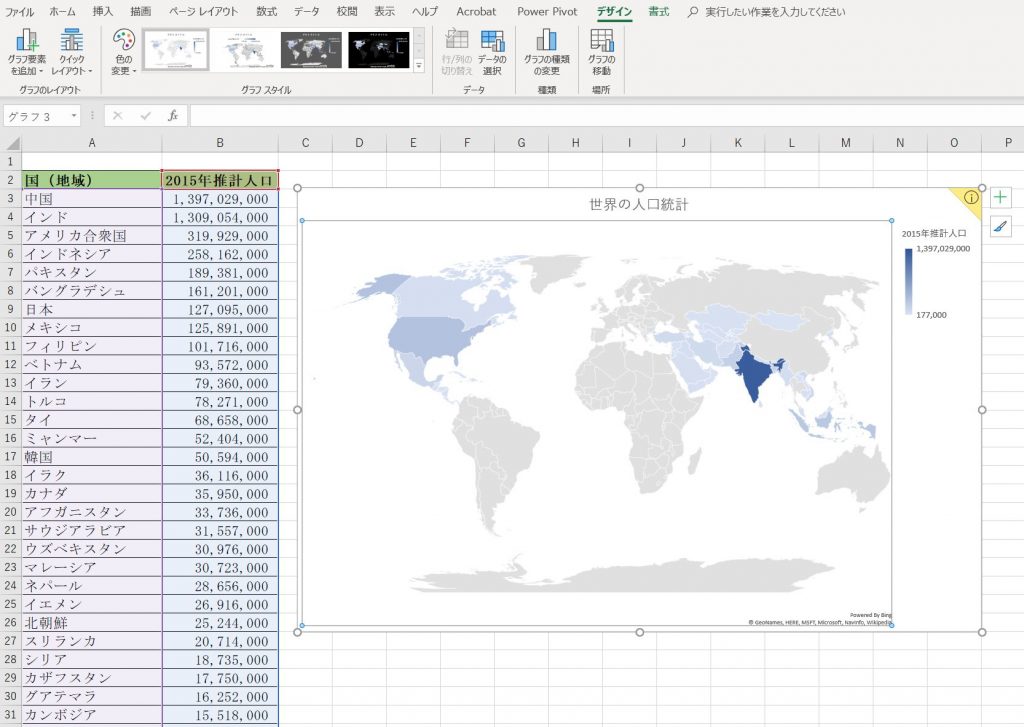
Task: Click データの選択 (Select Data) icon
Action: 492,42
